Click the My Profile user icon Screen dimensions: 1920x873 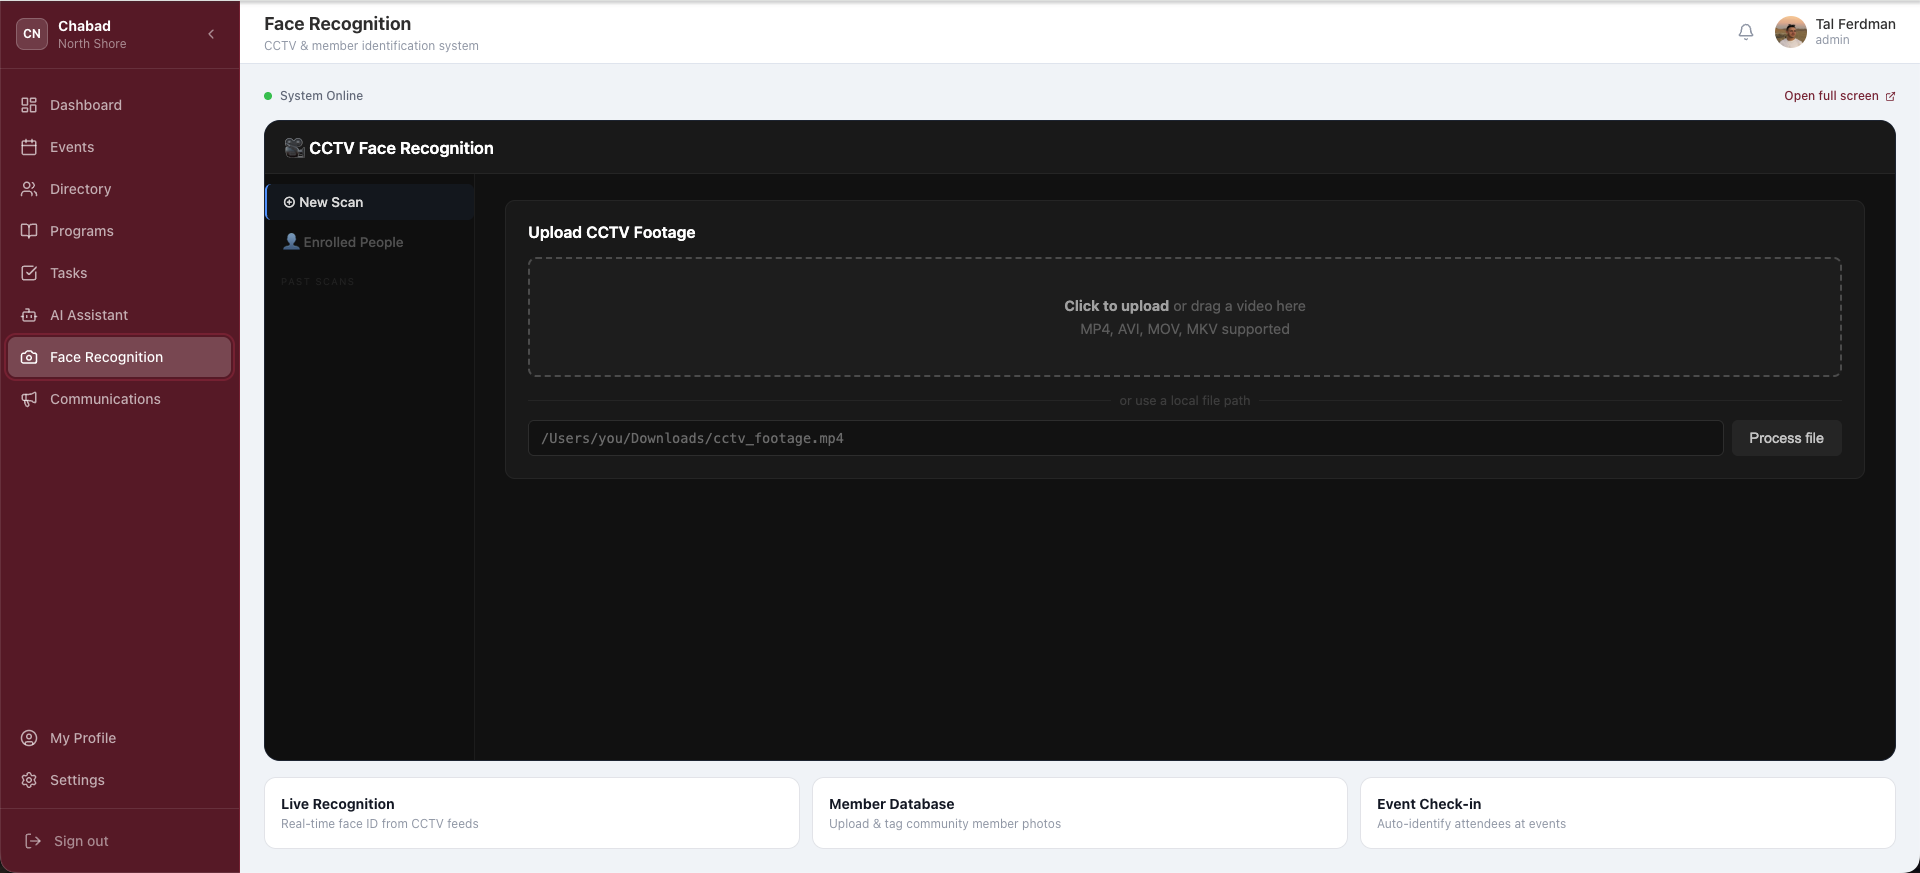(x=29, y=738)
